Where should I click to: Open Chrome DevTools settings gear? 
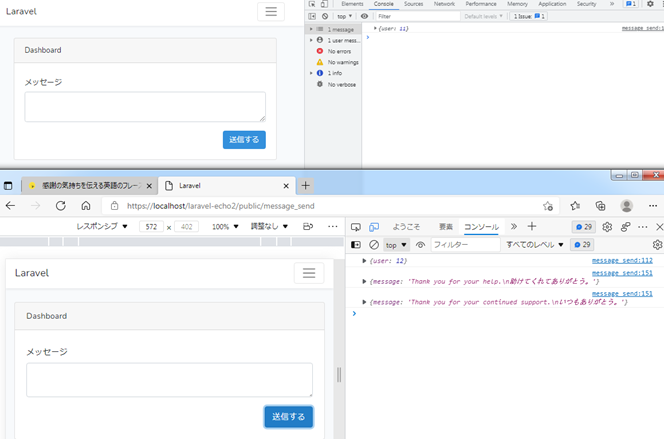coord(650,4)
